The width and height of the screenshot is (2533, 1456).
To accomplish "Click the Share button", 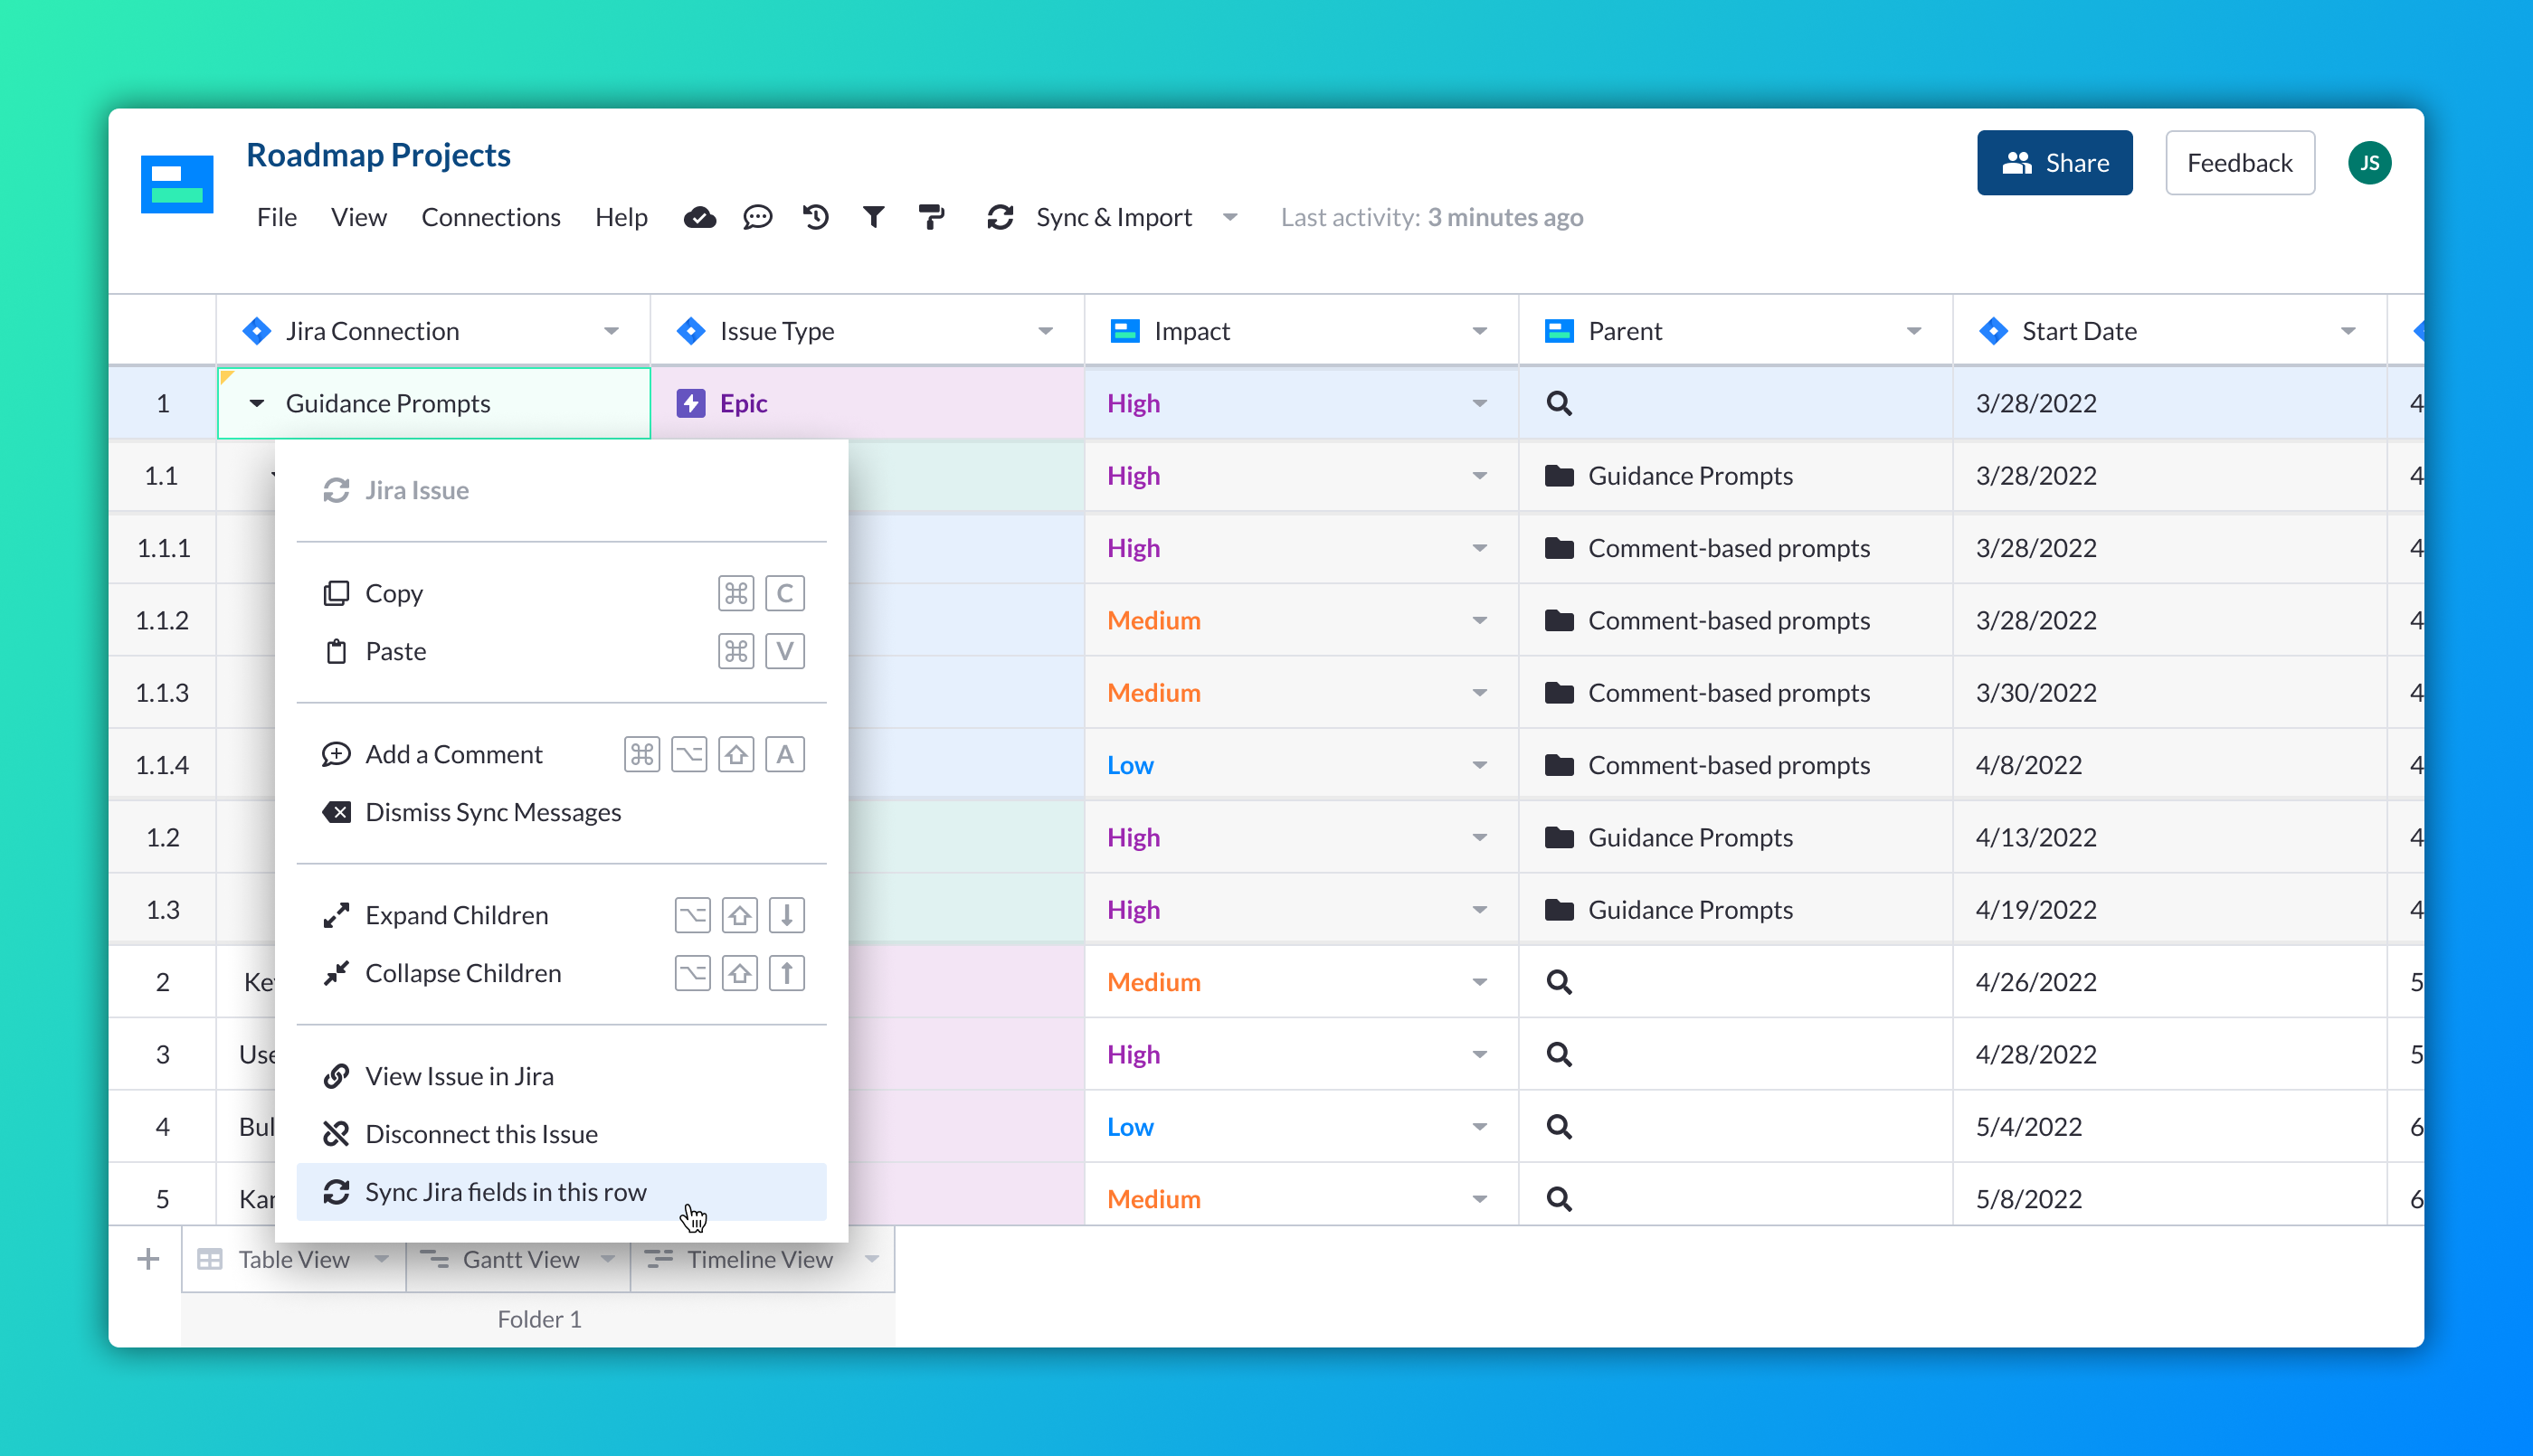I will (x=2054, y=162).
